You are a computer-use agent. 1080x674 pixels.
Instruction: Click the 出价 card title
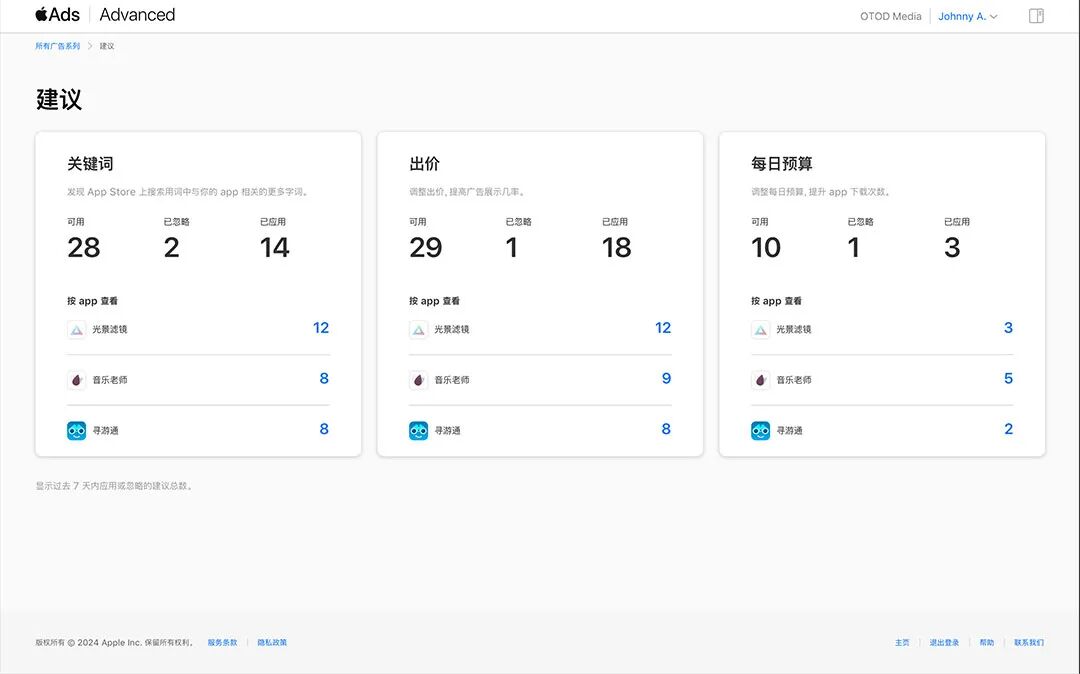click(424, 164)
